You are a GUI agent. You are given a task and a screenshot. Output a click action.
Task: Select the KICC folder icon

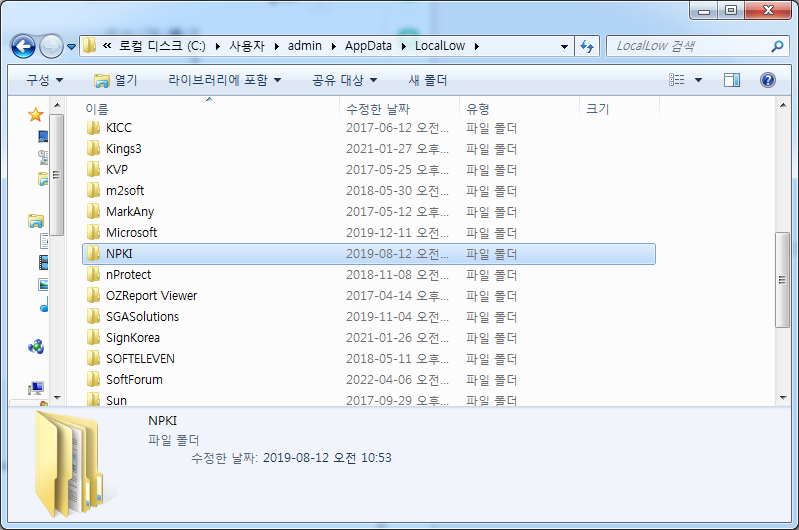[93, 127]
